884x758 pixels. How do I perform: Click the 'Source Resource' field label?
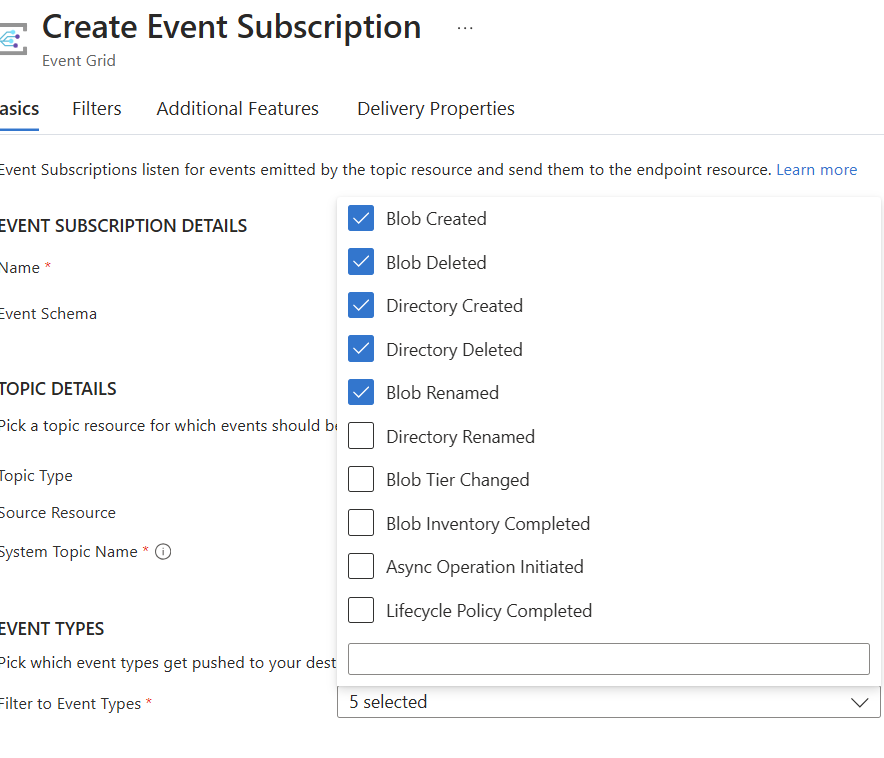pos(58,513)
